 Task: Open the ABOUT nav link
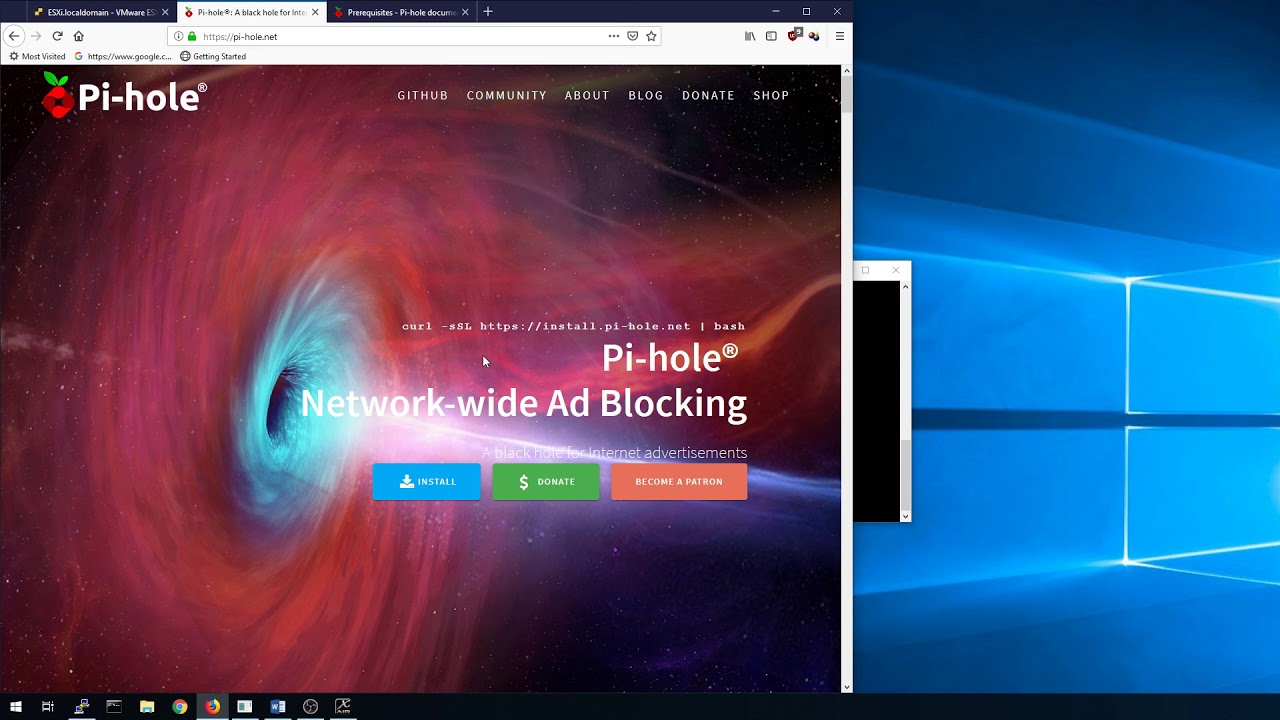pos(587,95)
